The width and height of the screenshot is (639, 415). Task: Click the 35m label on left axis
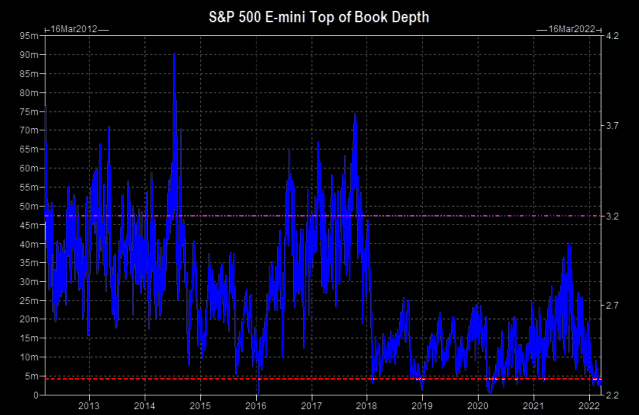click(29, 263)
